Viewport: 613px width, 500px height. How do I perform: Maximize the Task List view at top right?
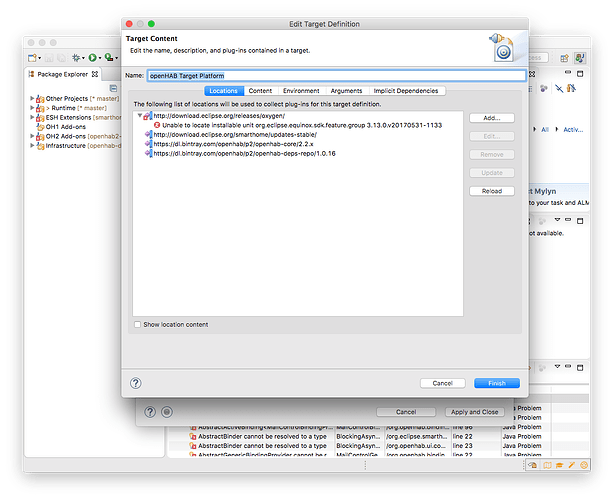[580, 73]
